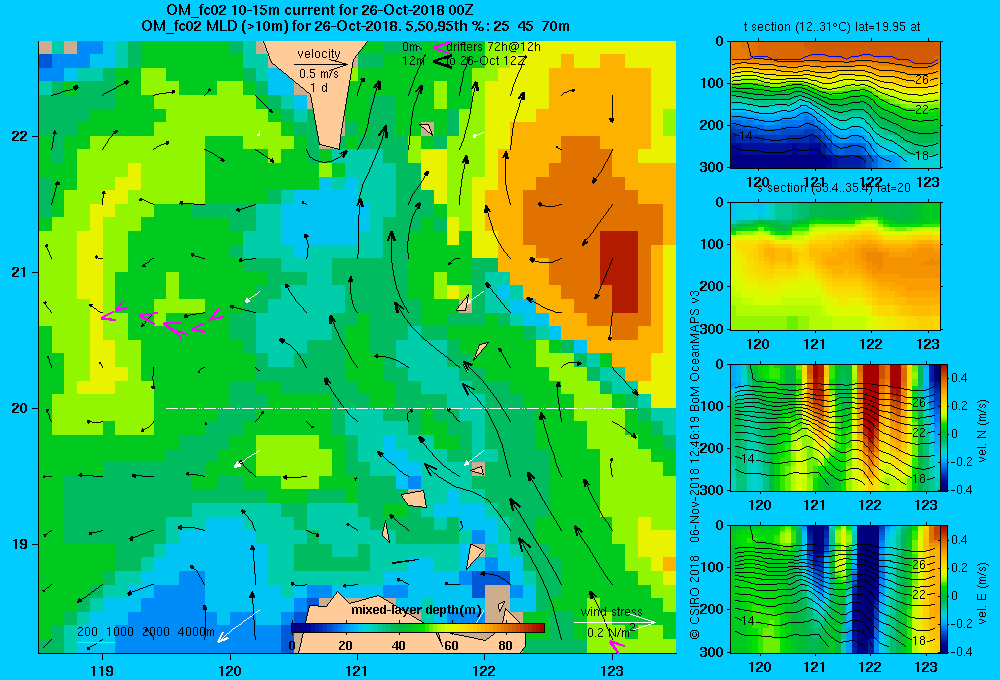This screenshot has width=1000, height=680.
Task: Open the salinity section plot
Action: pyautogui.click(x=835, y=266)
